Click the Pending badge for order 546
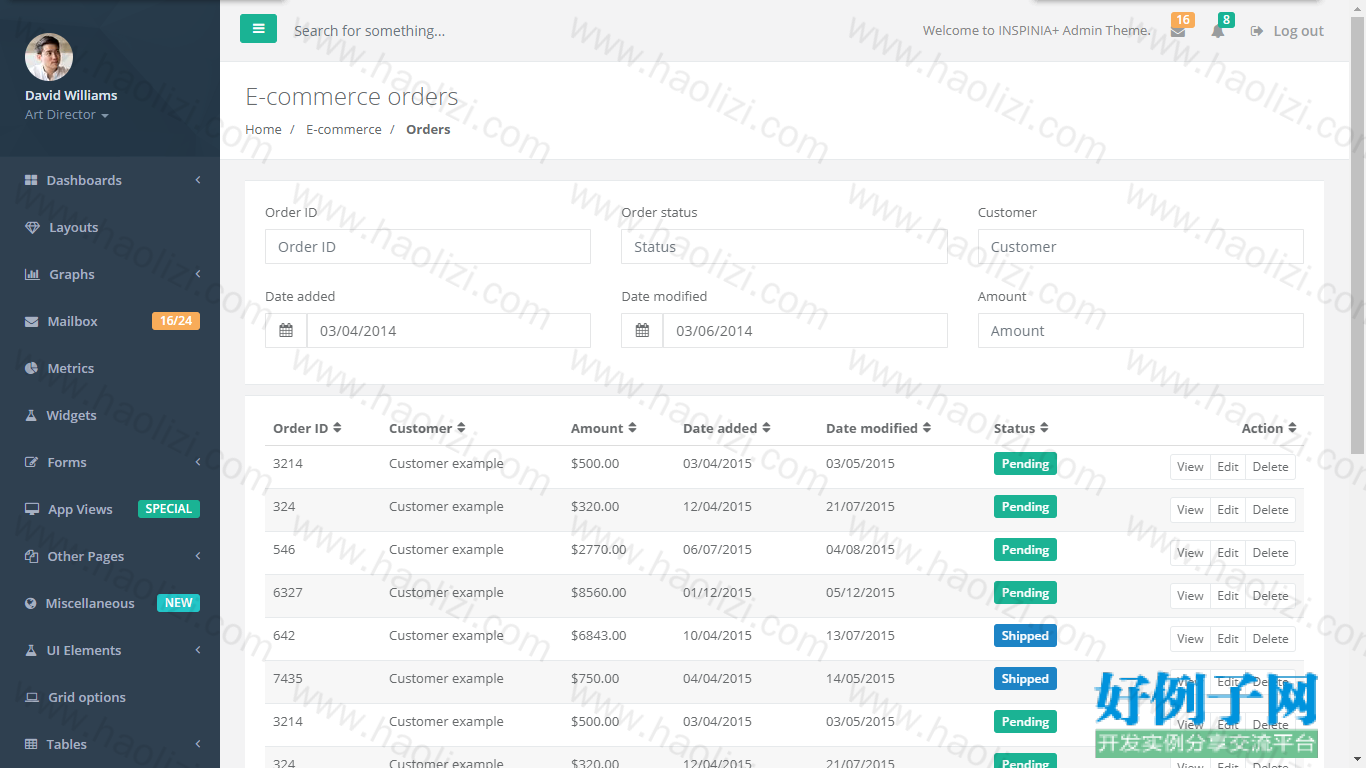The height and width of the screenshot is (768, 1366). coord(1025,550)
